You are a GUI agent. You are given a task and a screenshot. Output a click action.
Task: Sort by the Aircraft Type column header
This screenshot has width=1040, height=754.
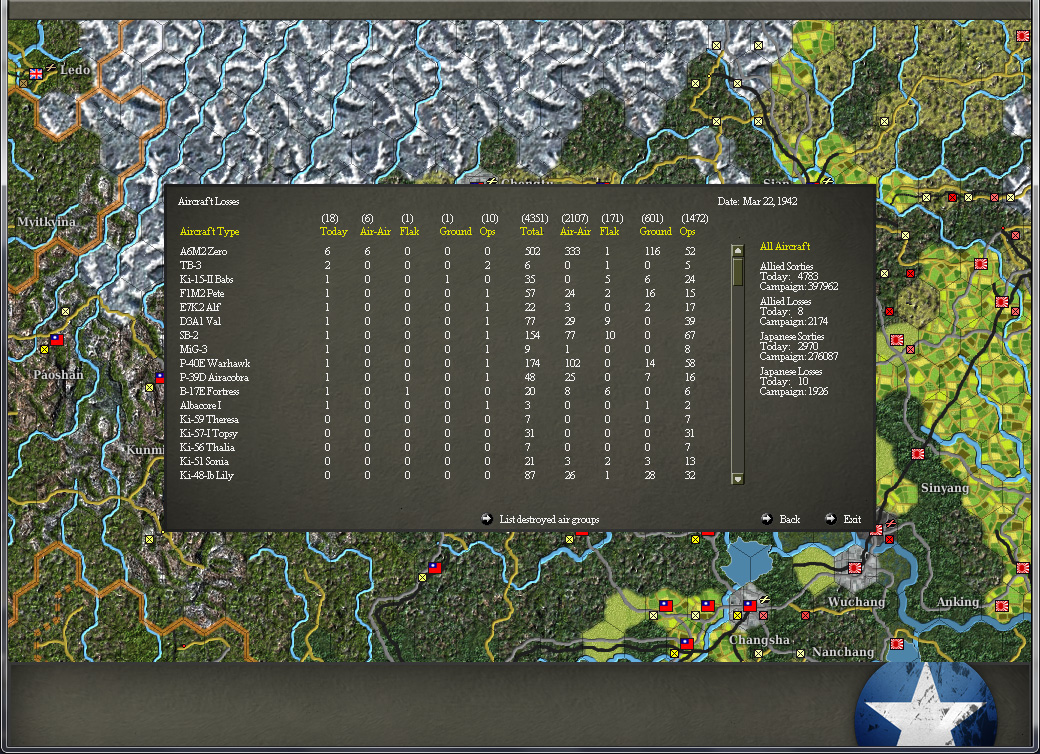point(210,231)
